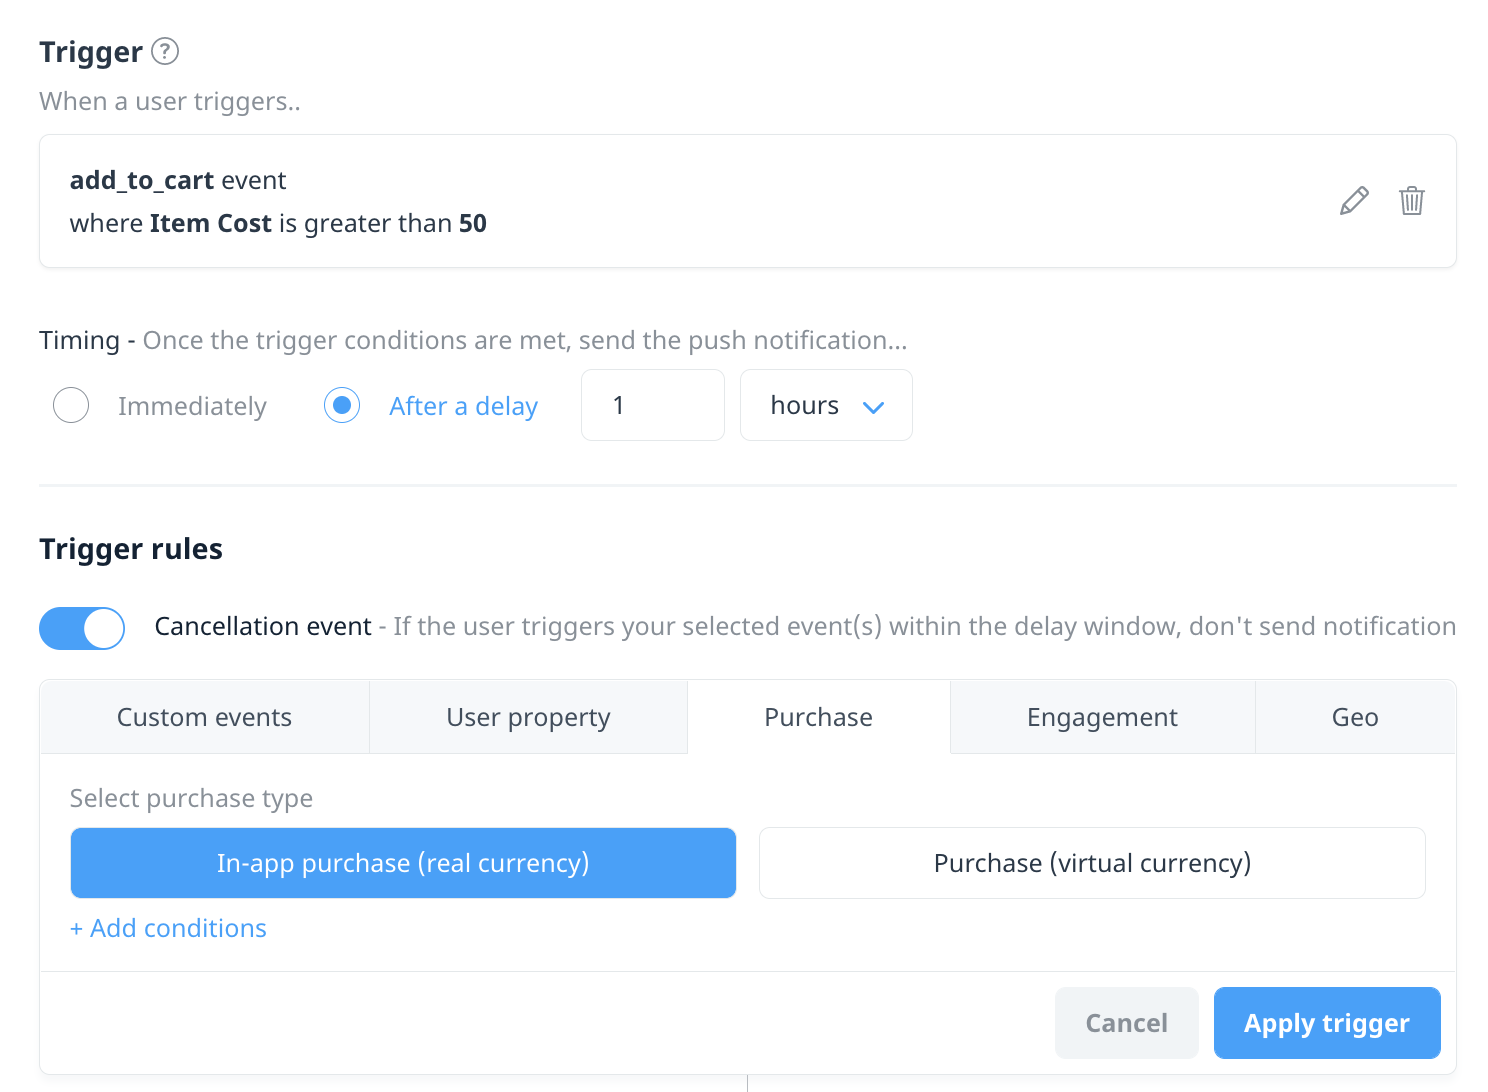Viewport: 1488px width, 1092px height.
Task: Cancel the trigger rule changes
Action: [1127, 1023]
